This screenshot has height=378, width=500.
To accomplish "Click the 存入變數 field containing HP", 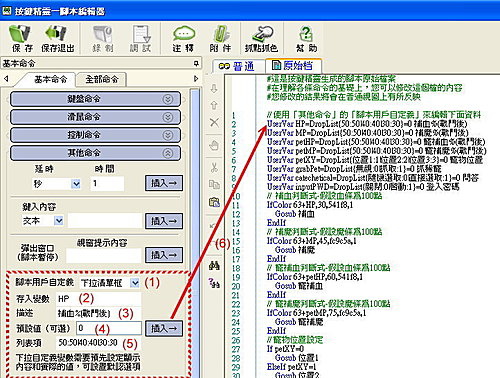I will (x=99, y=298).
